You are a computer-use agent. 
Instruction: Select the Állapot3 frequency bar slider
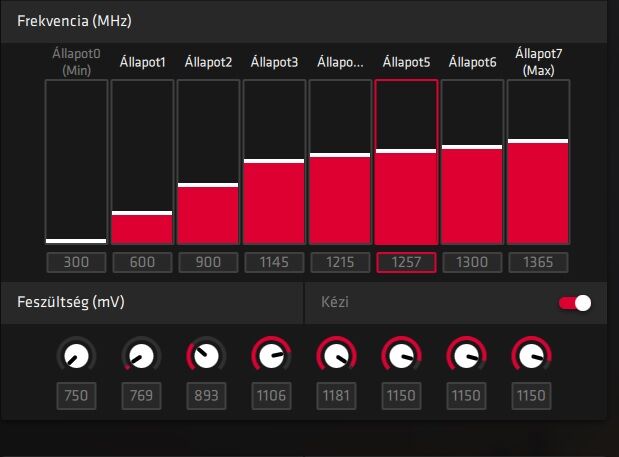pyautogui.click(x=274, y=162)
